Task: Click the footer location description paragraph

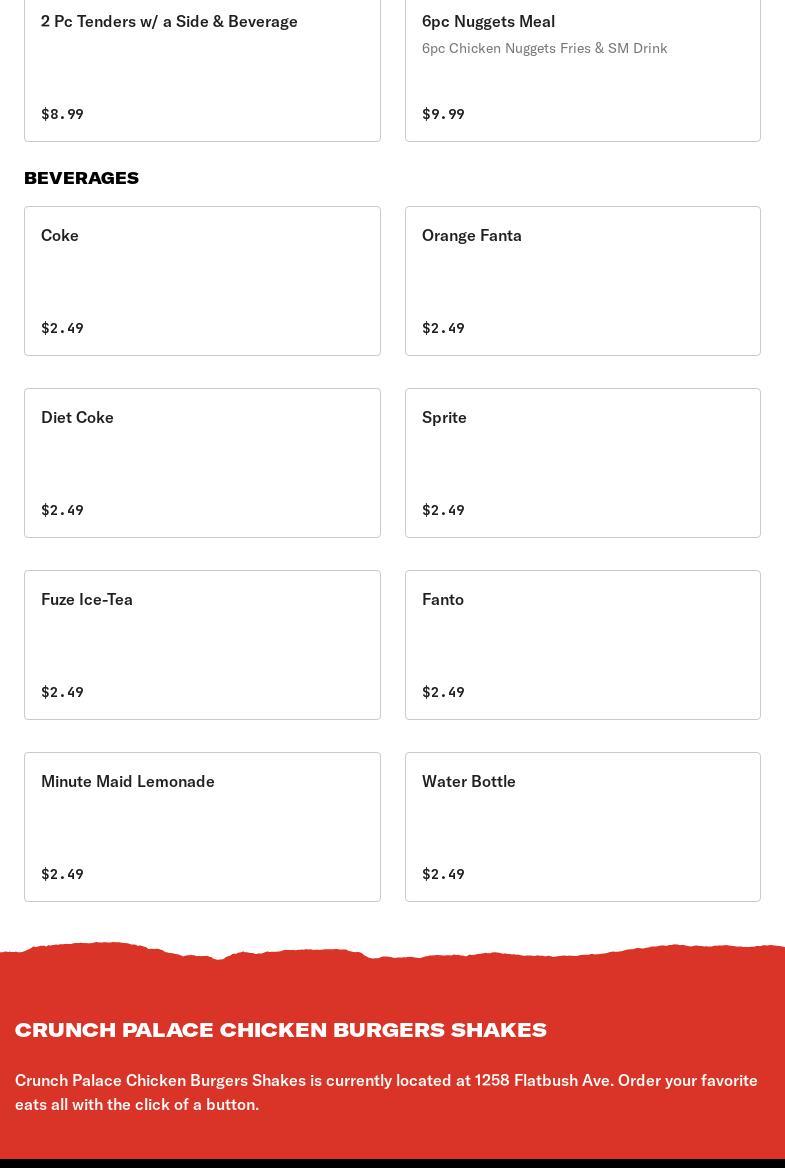Action: point(386,1092)
